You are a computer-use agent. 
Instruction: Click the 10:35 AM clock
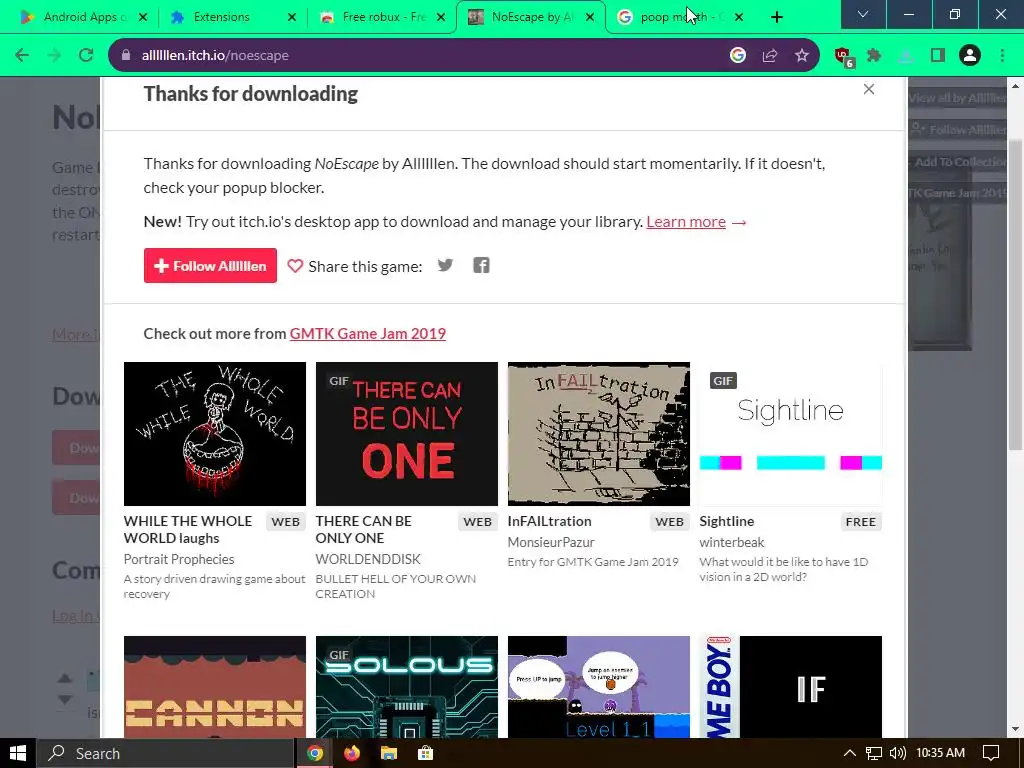940,753
